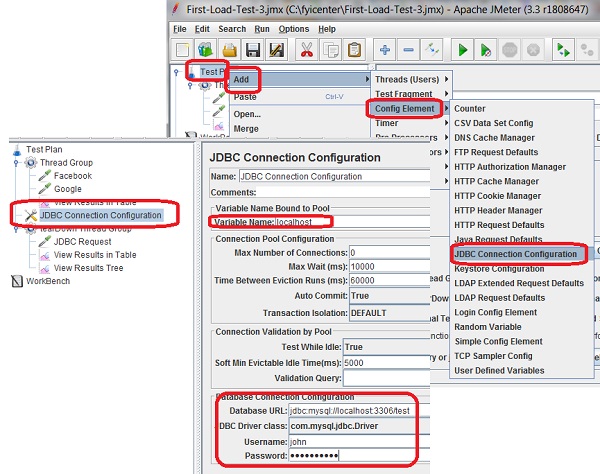Click the JDBC Request pipette icon
The width and height of the screenshot is (600, 474).
click(44, 242)
